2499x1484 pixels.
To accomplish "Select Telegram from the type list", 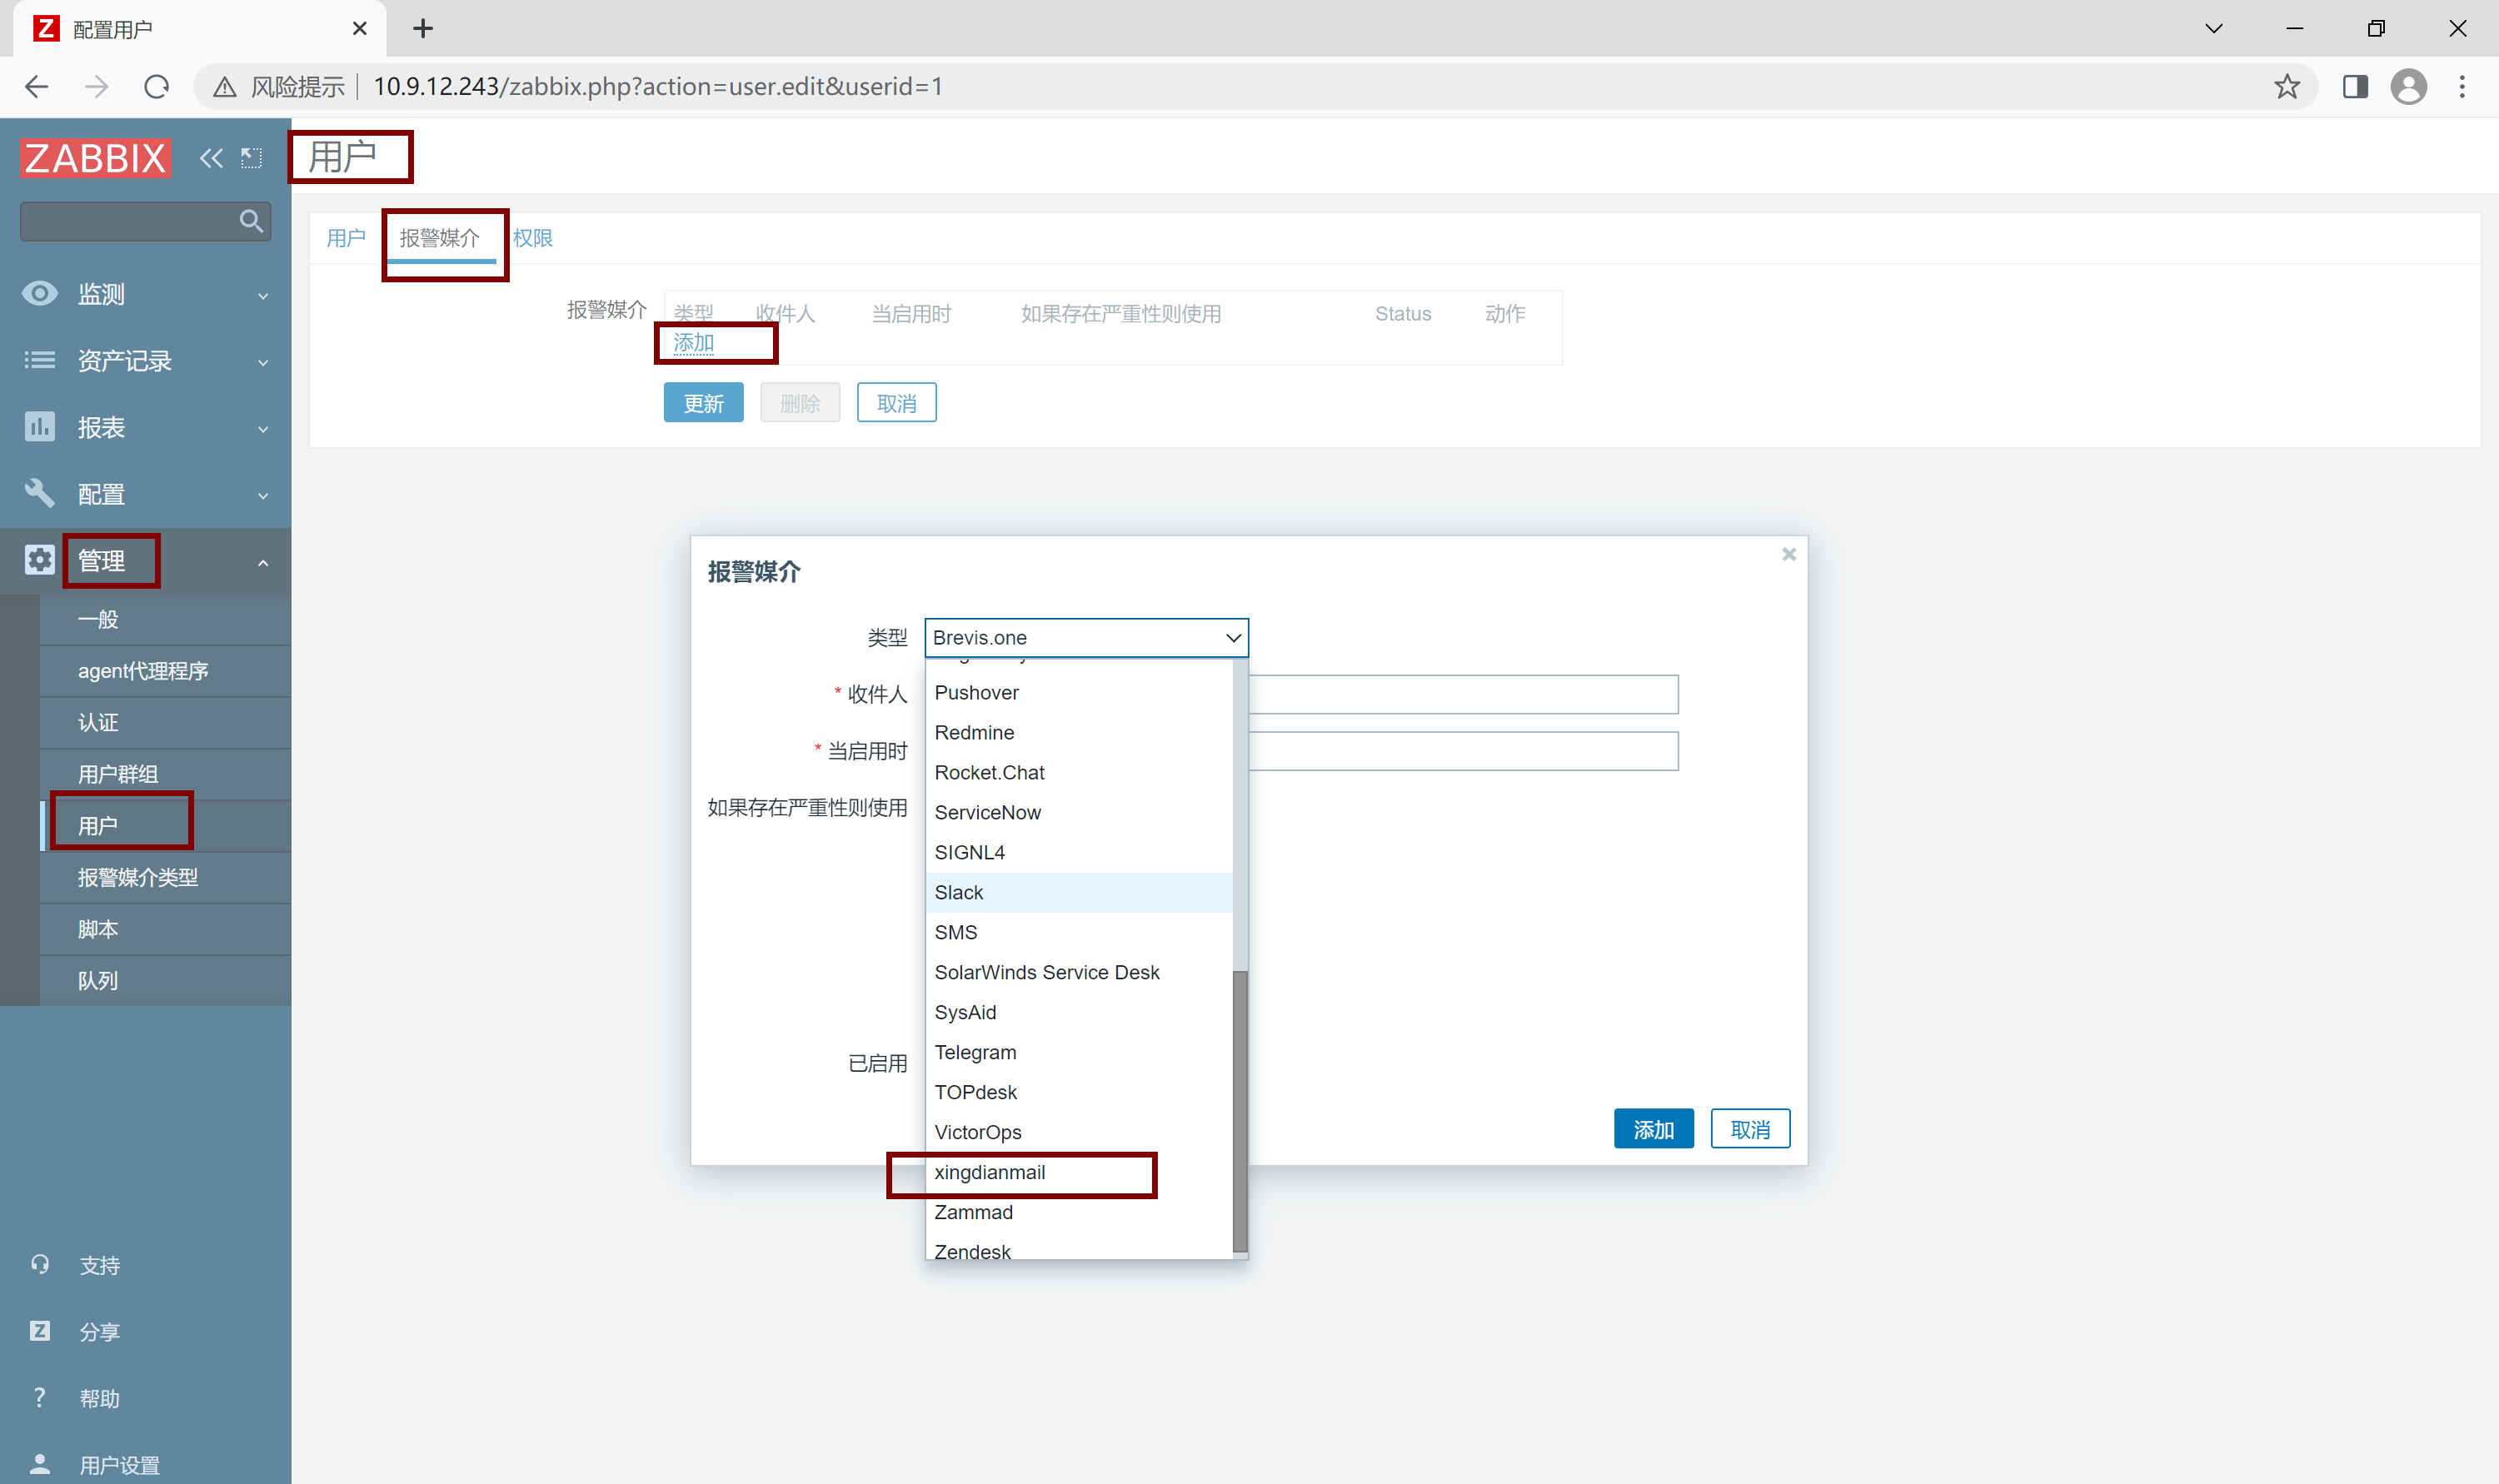I will 1079,1053.
